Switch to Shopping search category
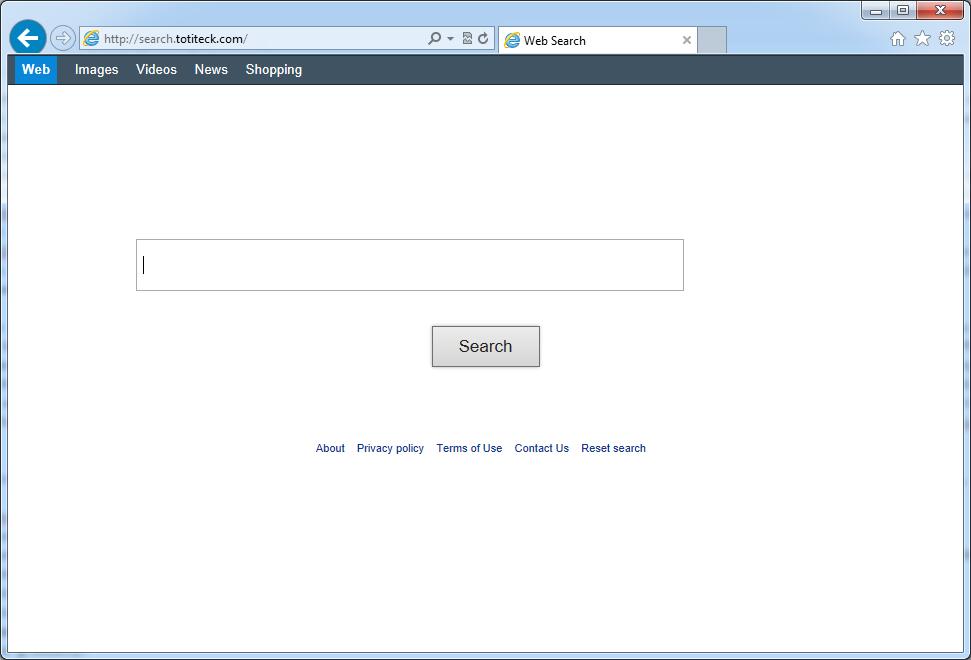This screenshot has width=971, height=660. pyautogui.click(x=274, y=69)
